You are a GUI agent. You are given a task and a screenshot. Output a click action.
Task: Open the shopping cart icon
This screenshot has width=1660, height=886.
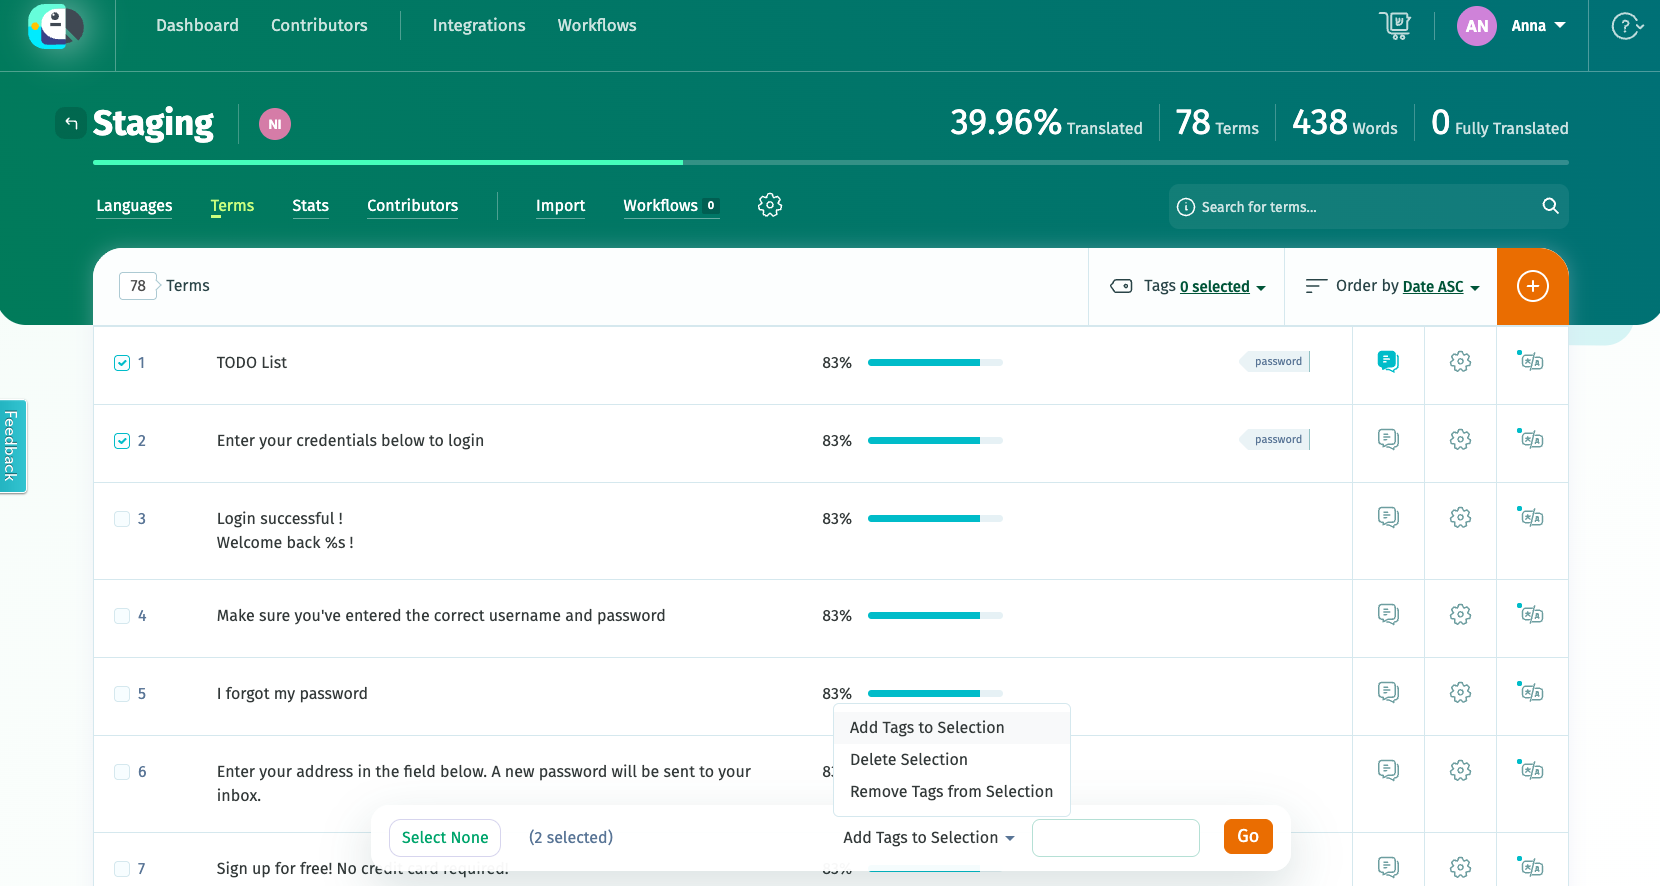(1395, 25)
